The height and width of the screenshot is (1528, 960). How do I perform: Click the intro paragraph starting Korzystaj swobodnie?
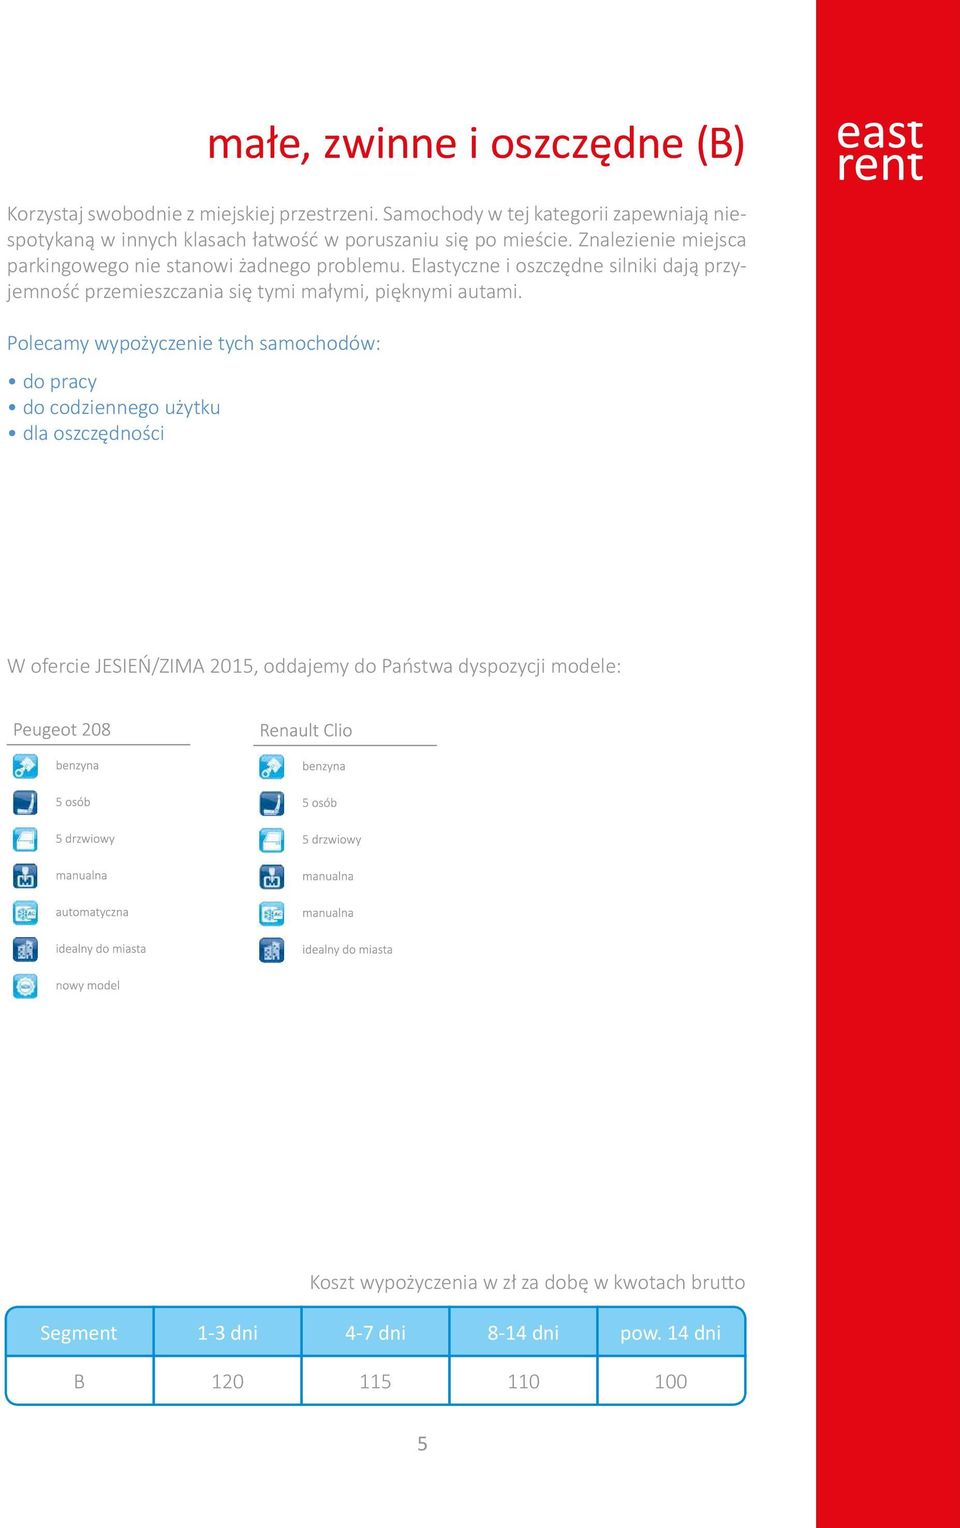[377, 252]
